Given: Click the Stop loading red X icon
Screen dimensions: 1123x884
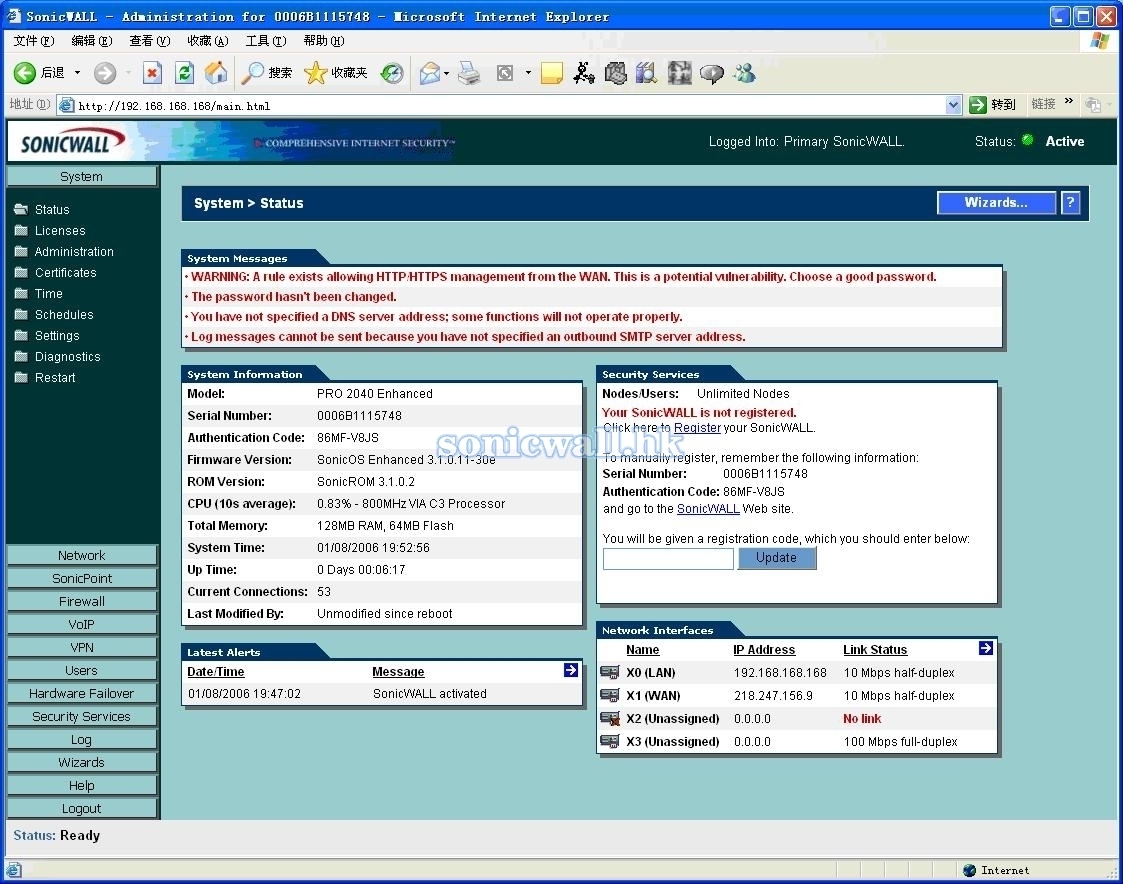Looking at the screenshot, I should tap(152, 73).
